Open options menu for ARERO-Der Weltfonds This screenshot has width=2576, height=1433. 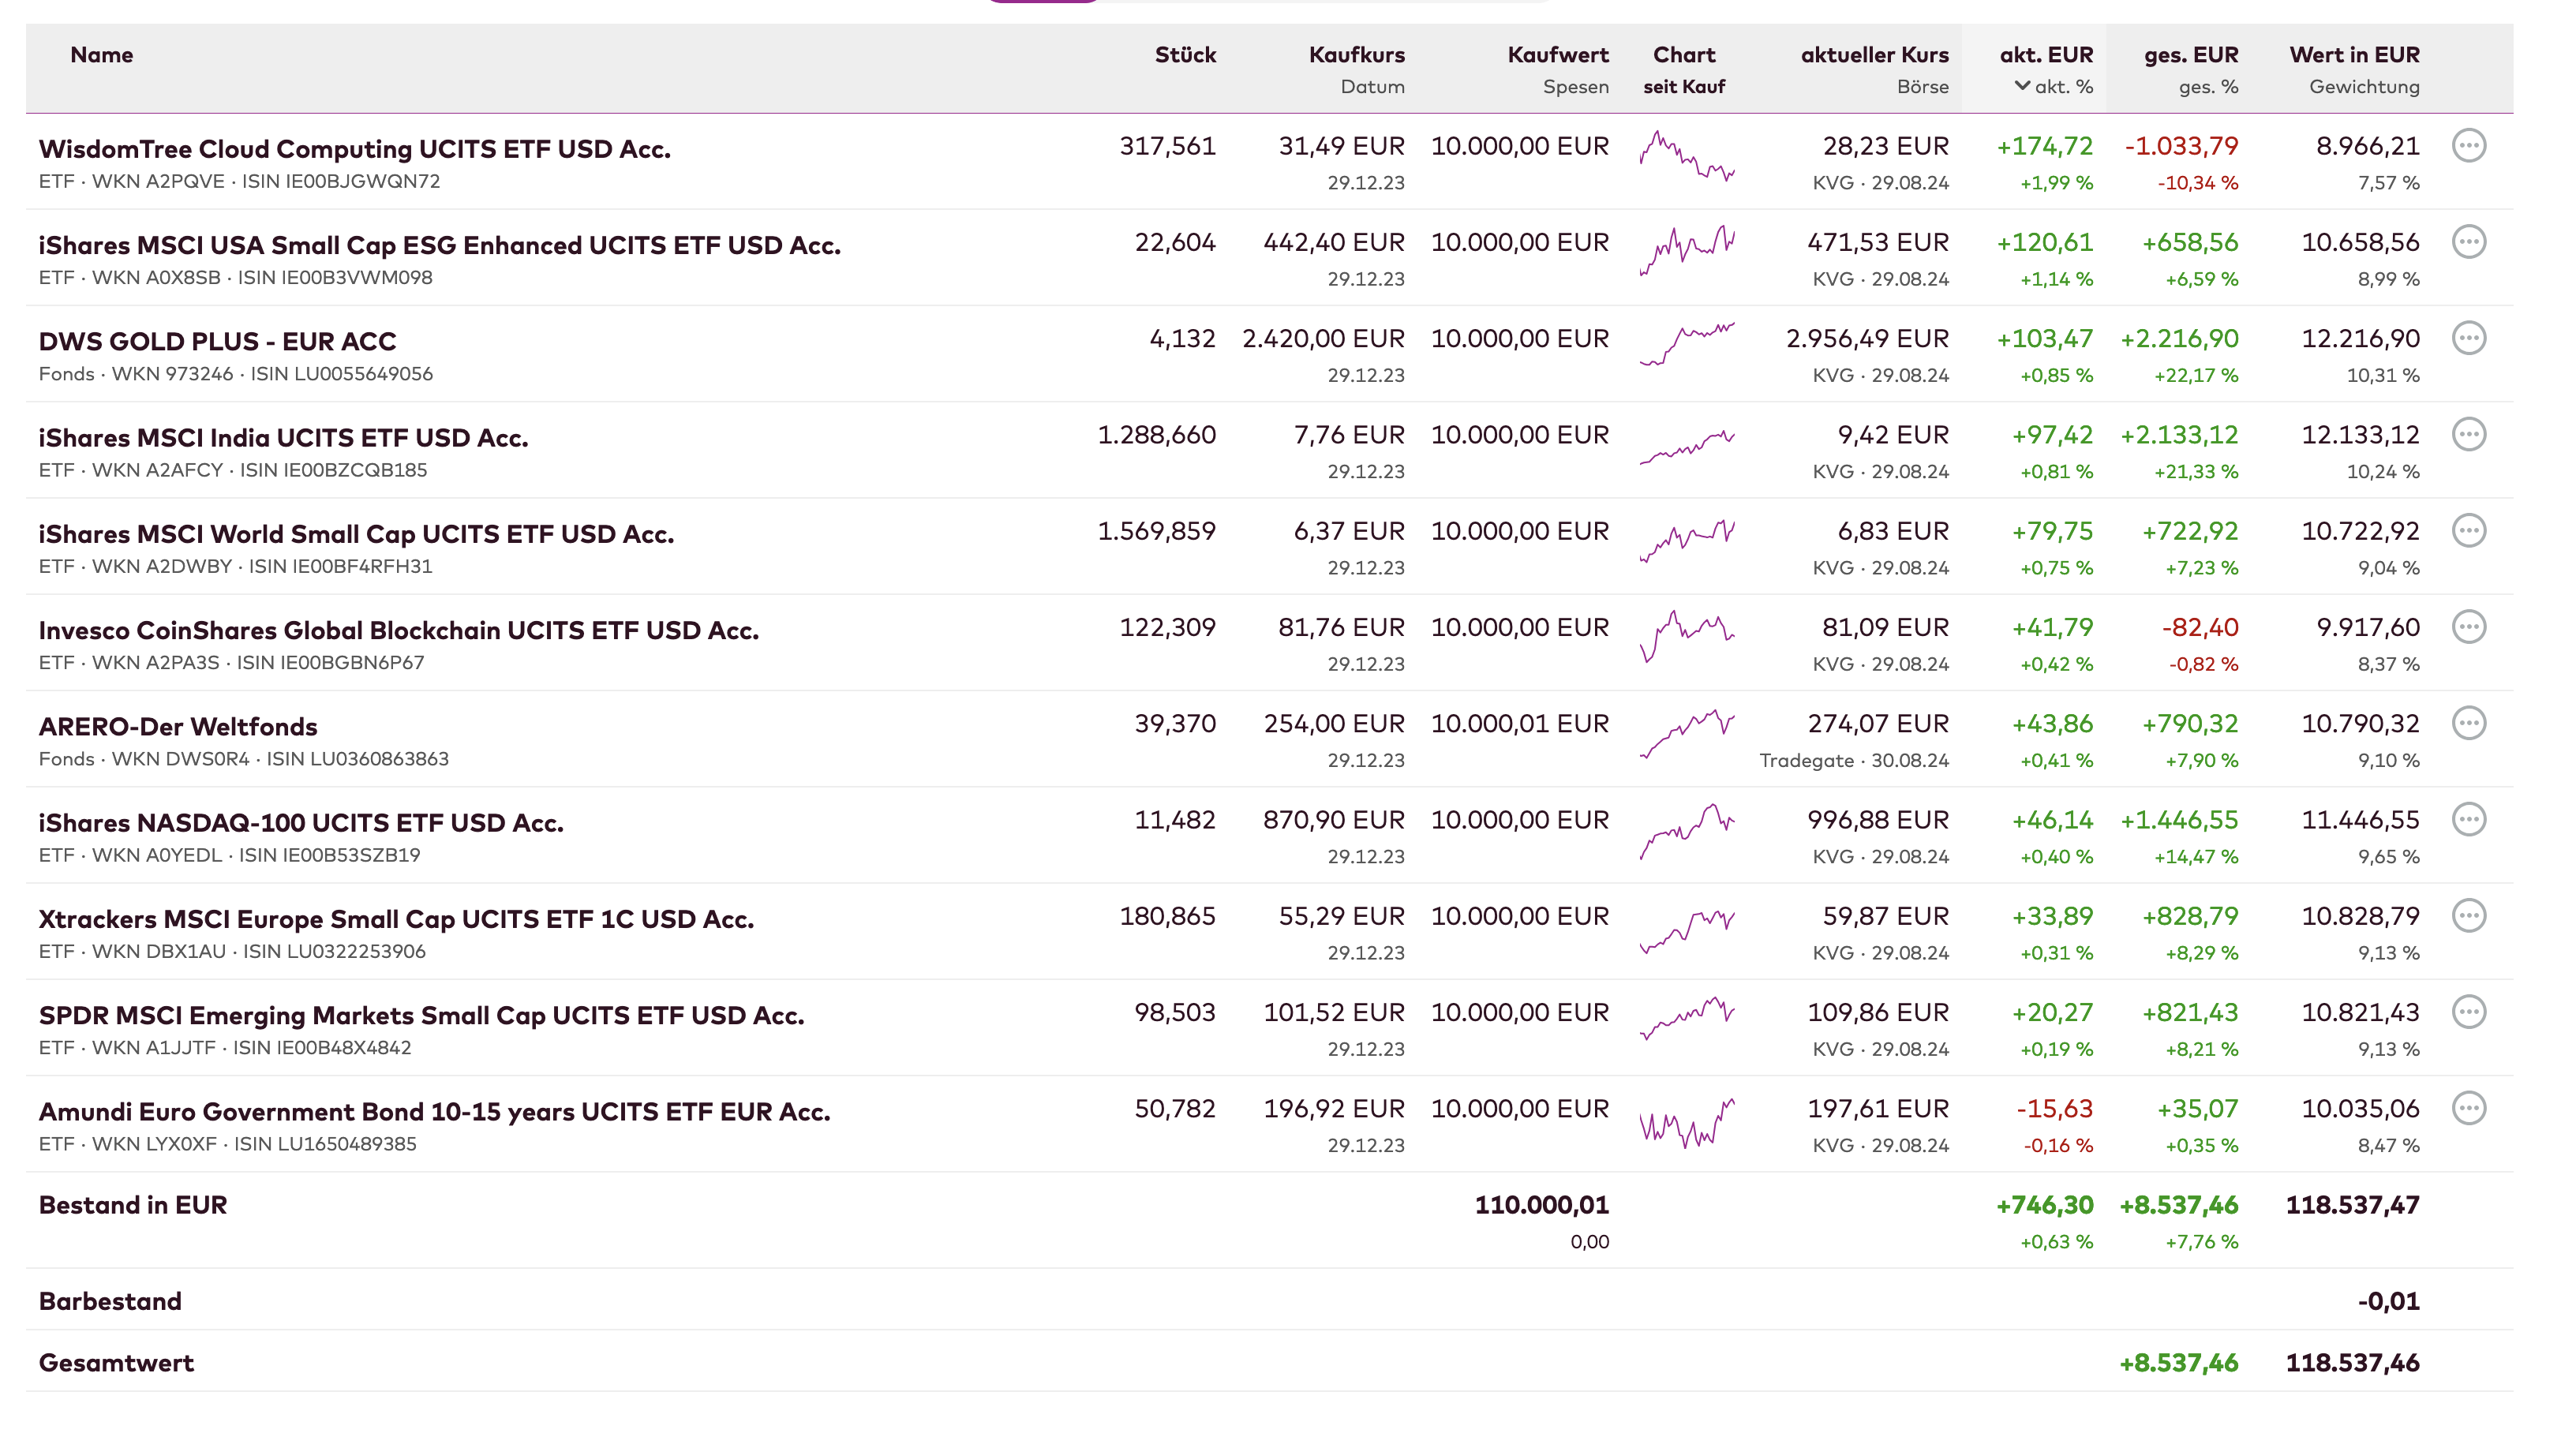(2468, 723)
